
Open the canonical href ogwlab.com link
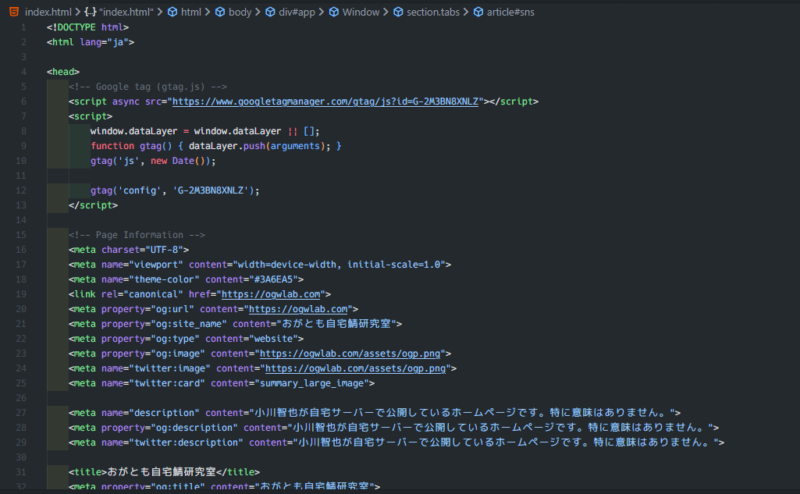point(270,295)
